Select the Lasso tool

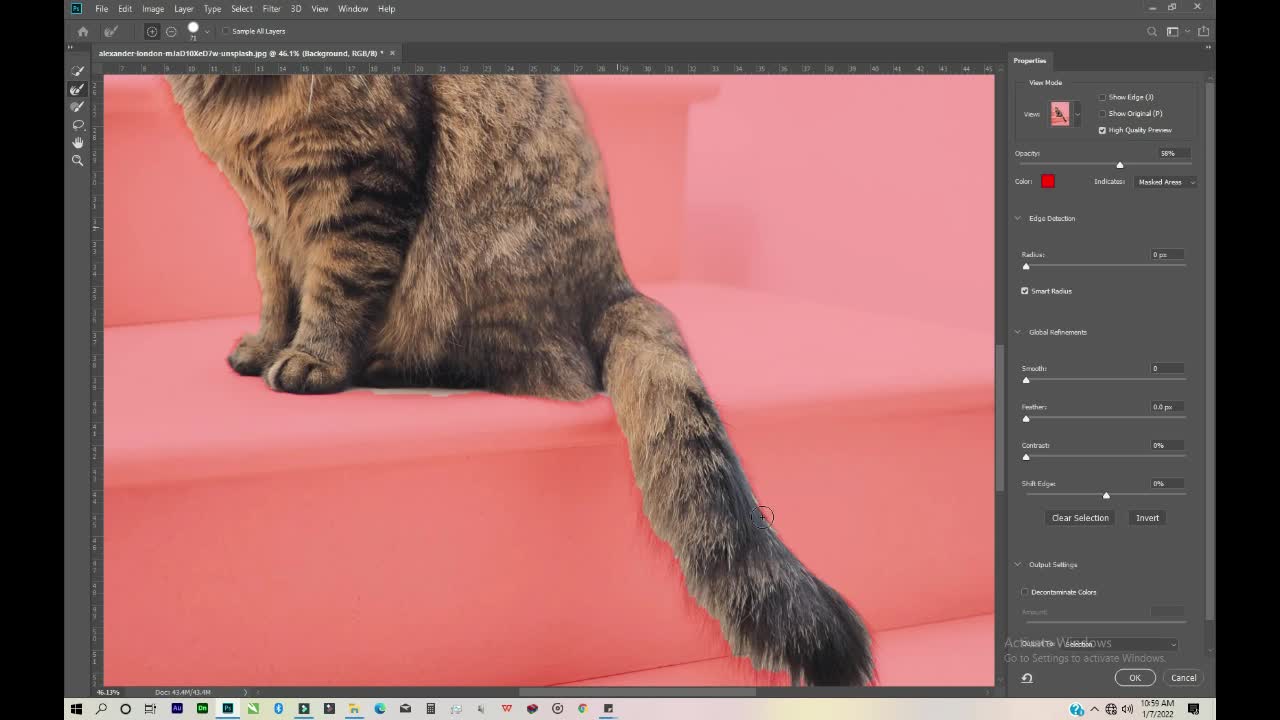tap(78, 125)
